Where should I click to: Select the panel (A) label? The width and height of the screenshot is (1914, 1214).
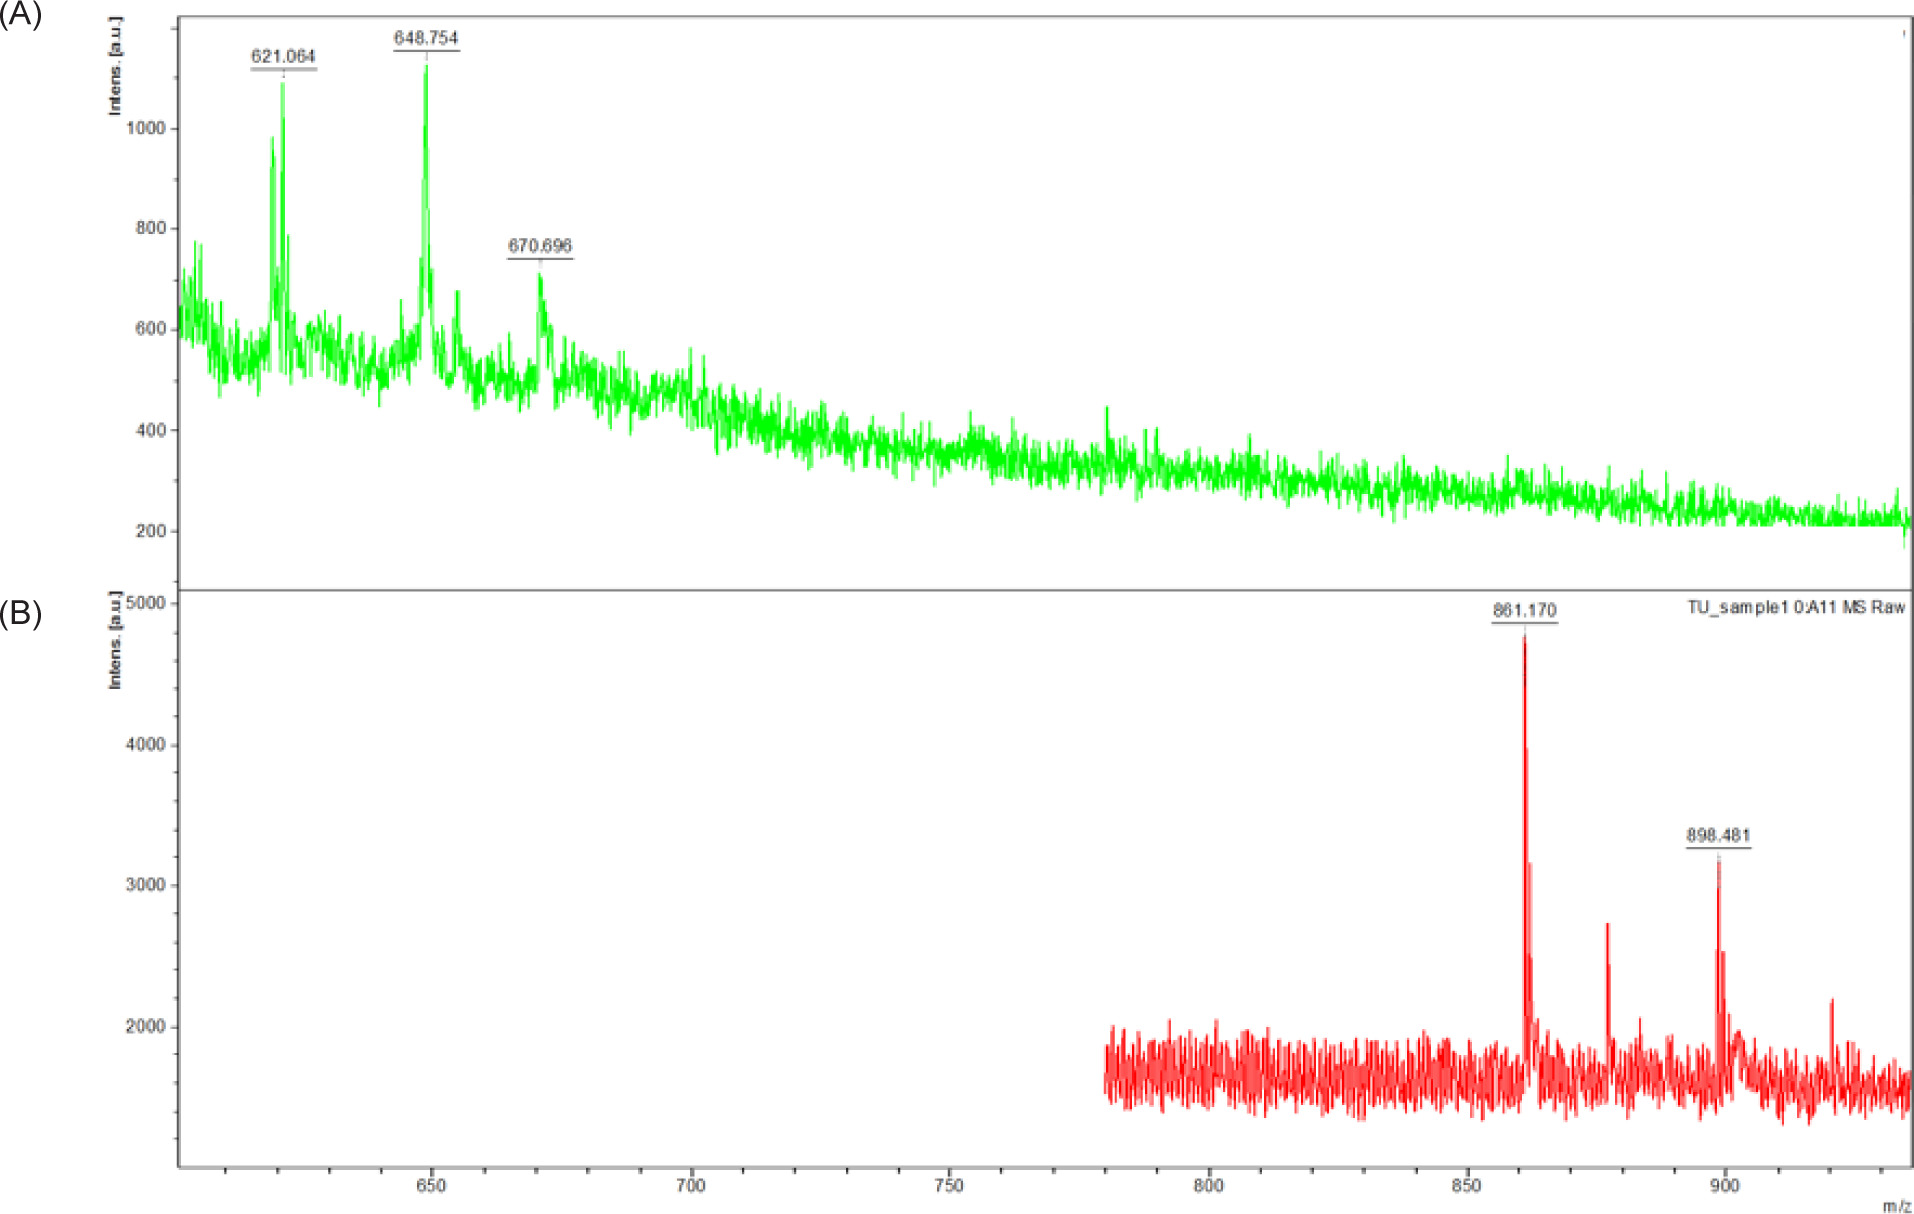click(x=21, y=14)
